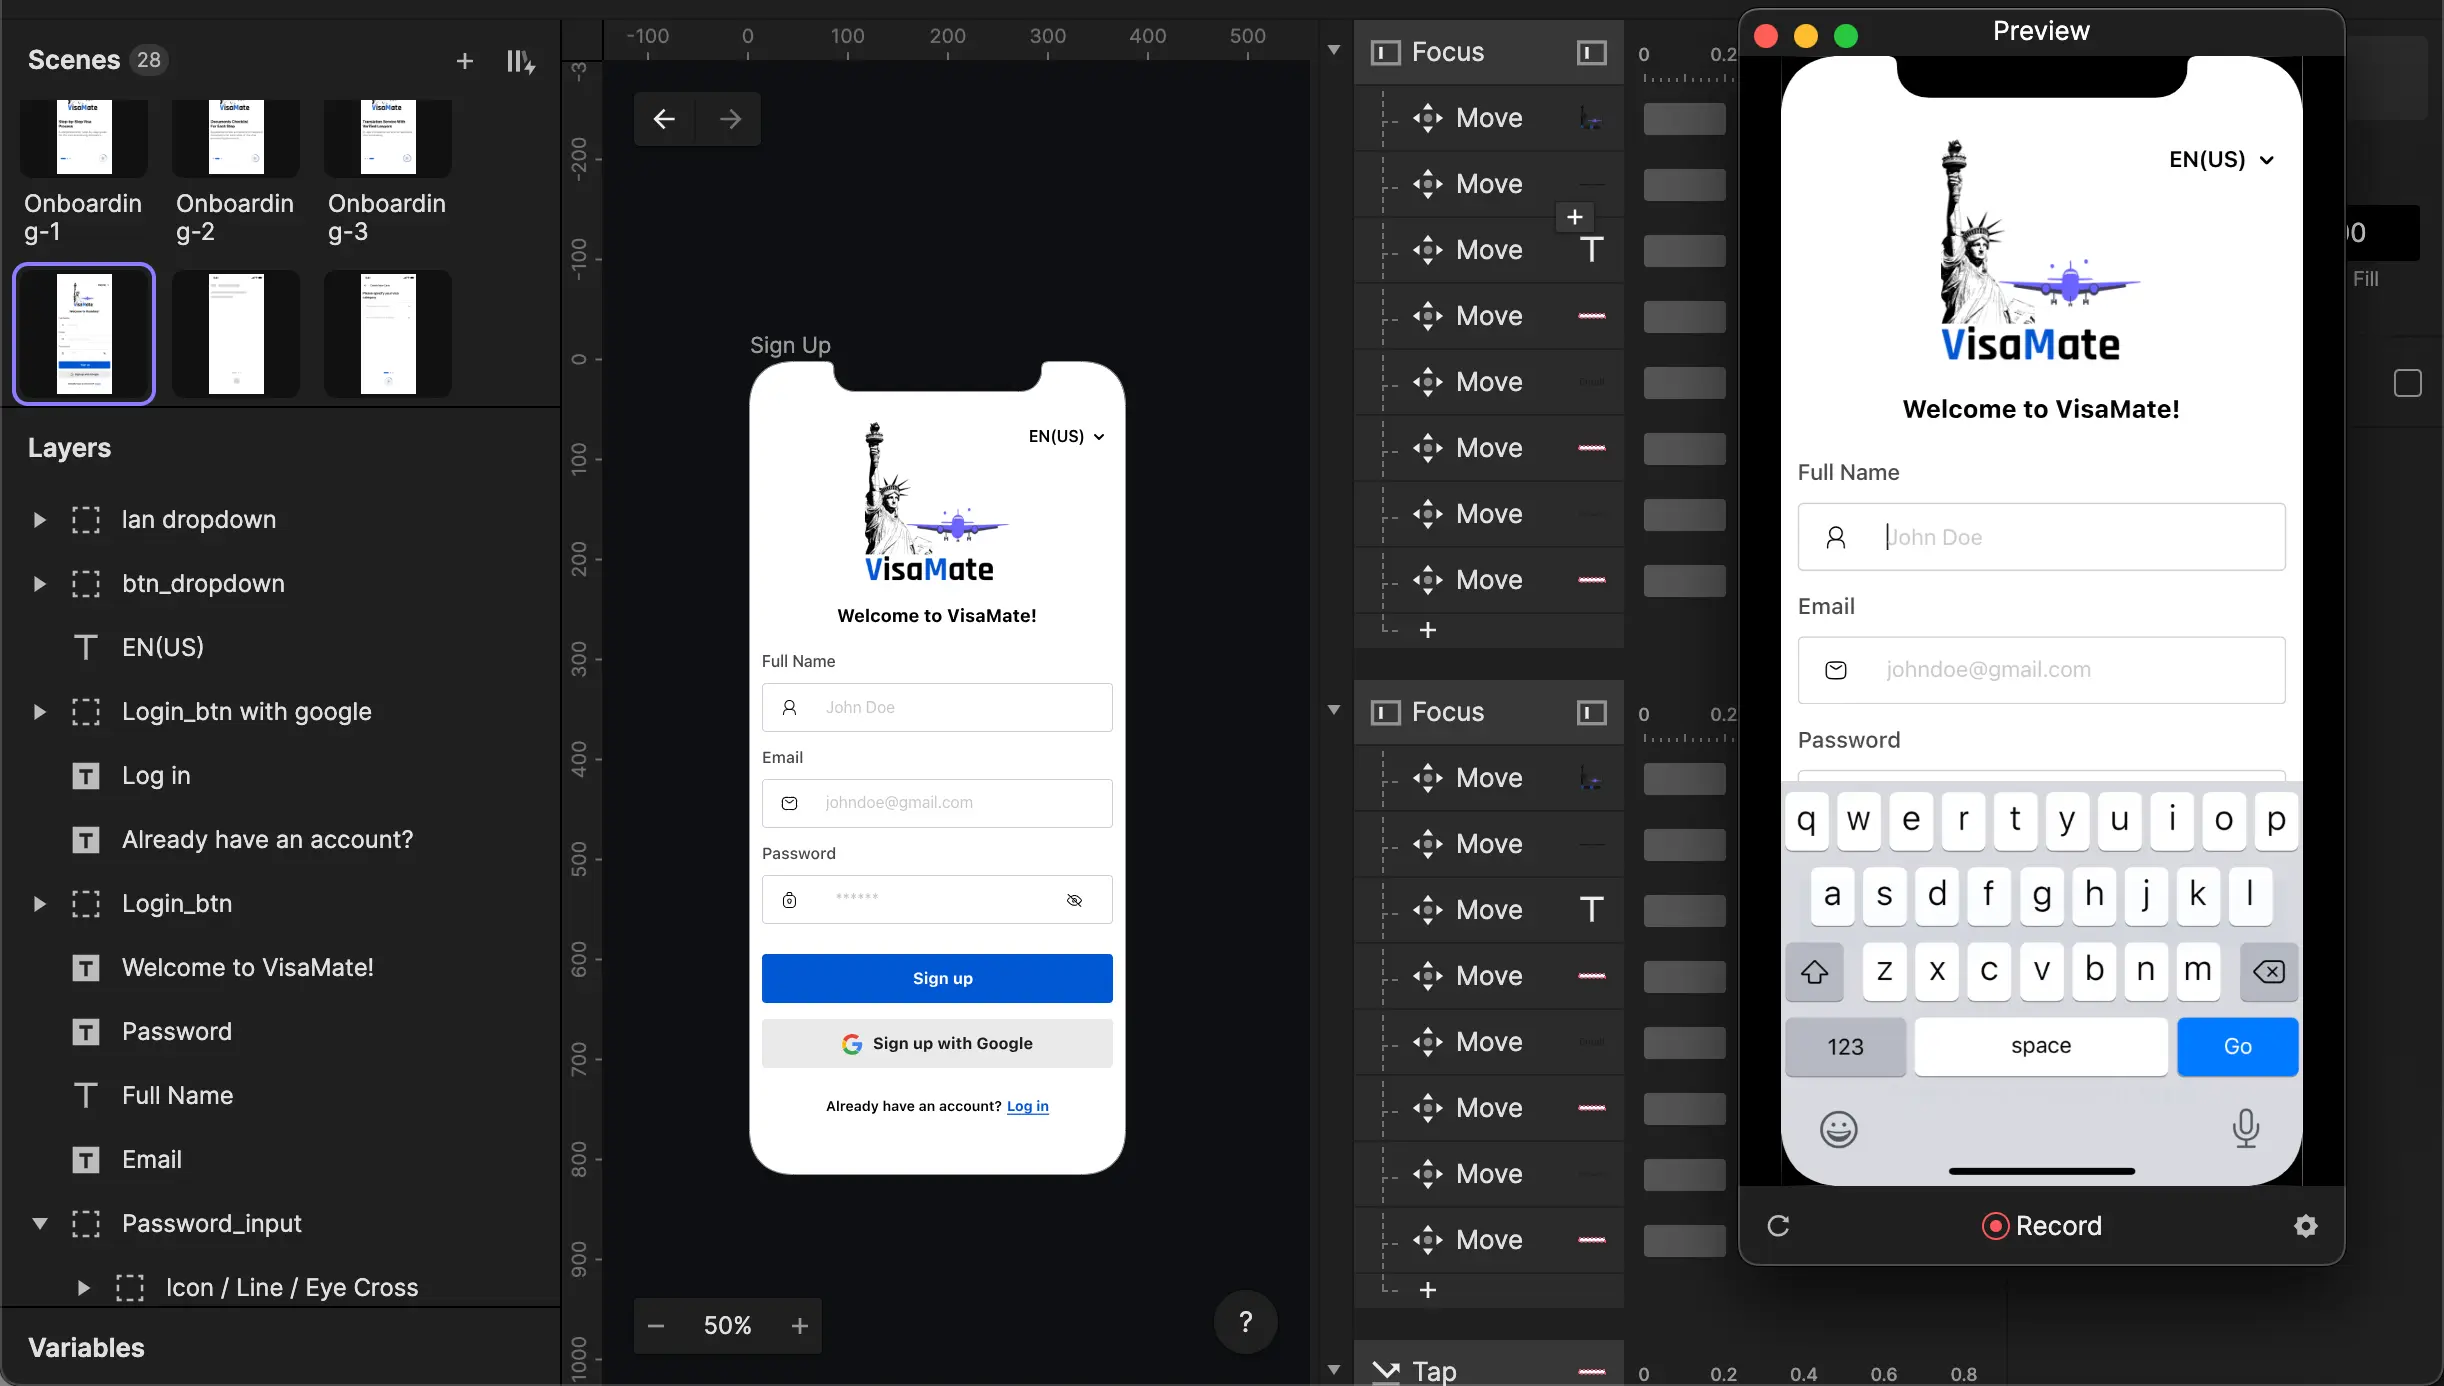The image size is (2444, 1386).
Task: Start recording in the Preview window
Action: coord(2041,1226)
